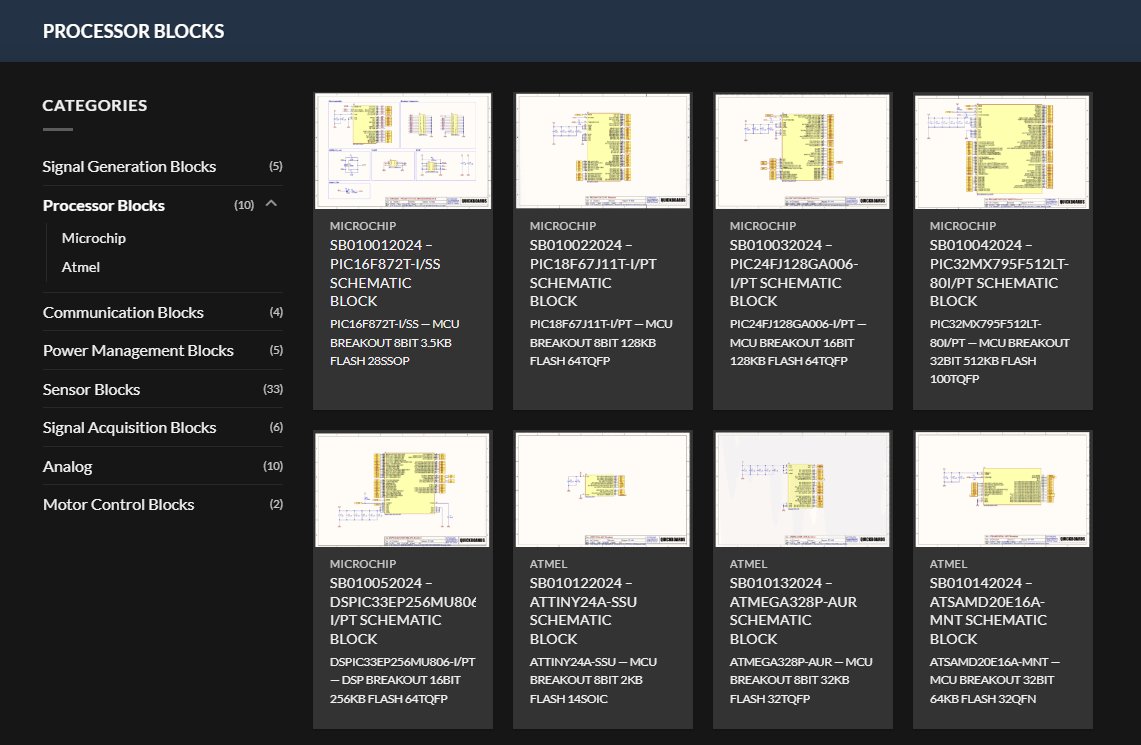This screenshot has width=1141, height=745.
Task: Select Processor Blocks category link
Action: pos(103,206)
